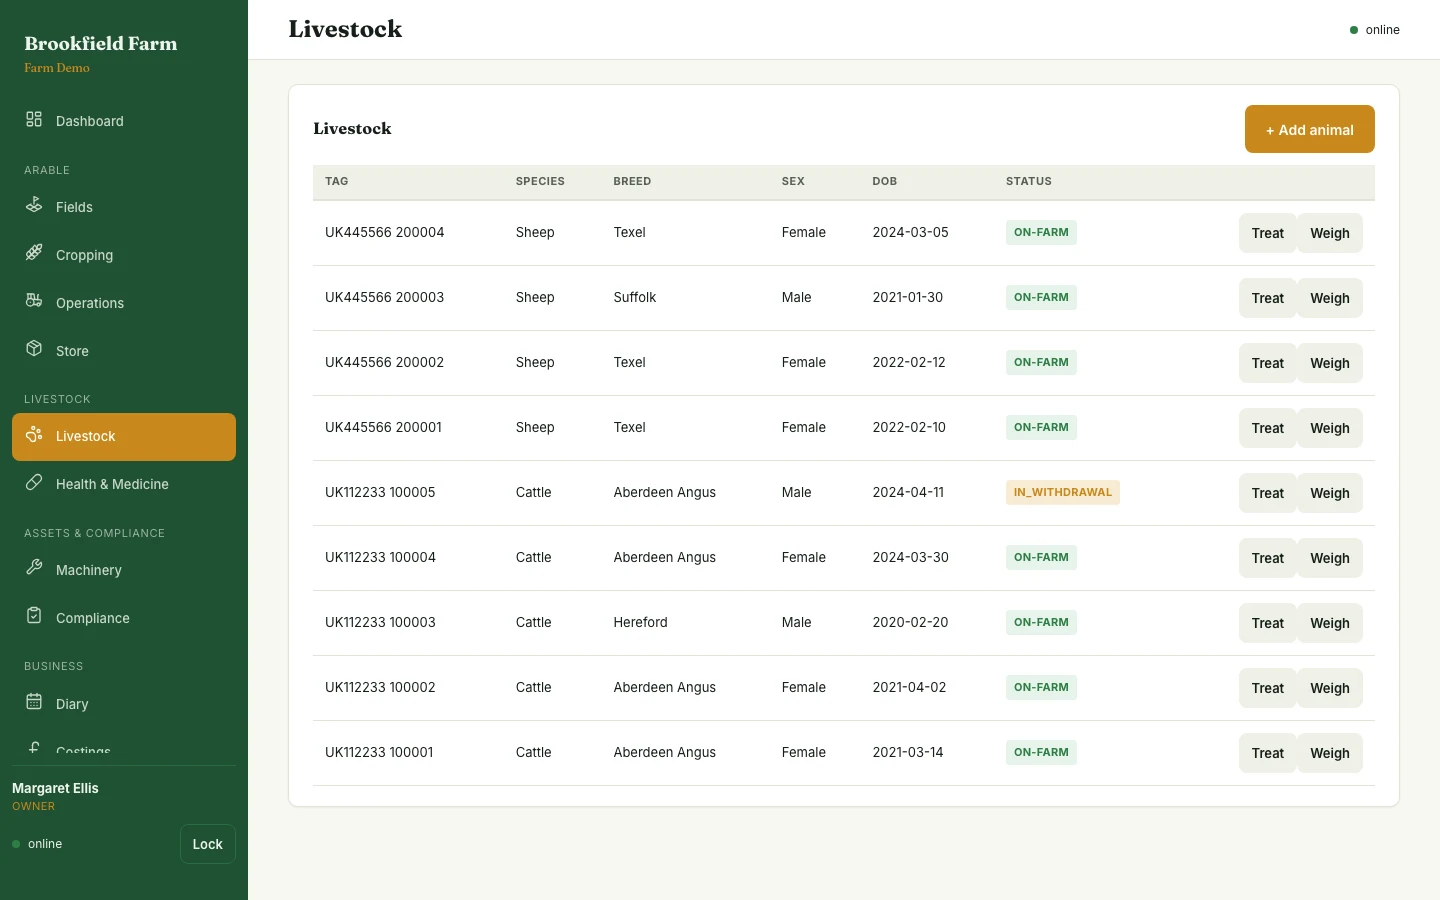Treat sheep UK445566 200001

pyautogui.click(x=1267, y=428)
